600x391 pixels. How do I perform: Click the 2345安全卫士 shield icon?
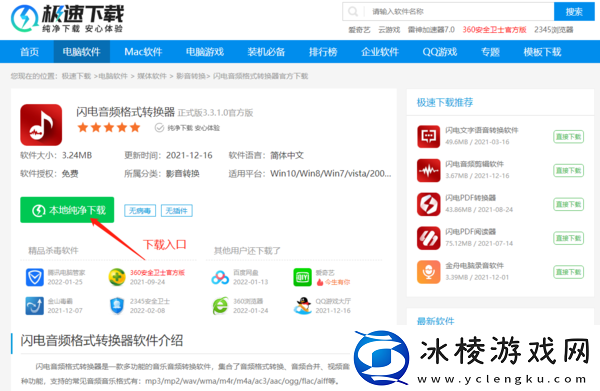click(x=117, y=306)
